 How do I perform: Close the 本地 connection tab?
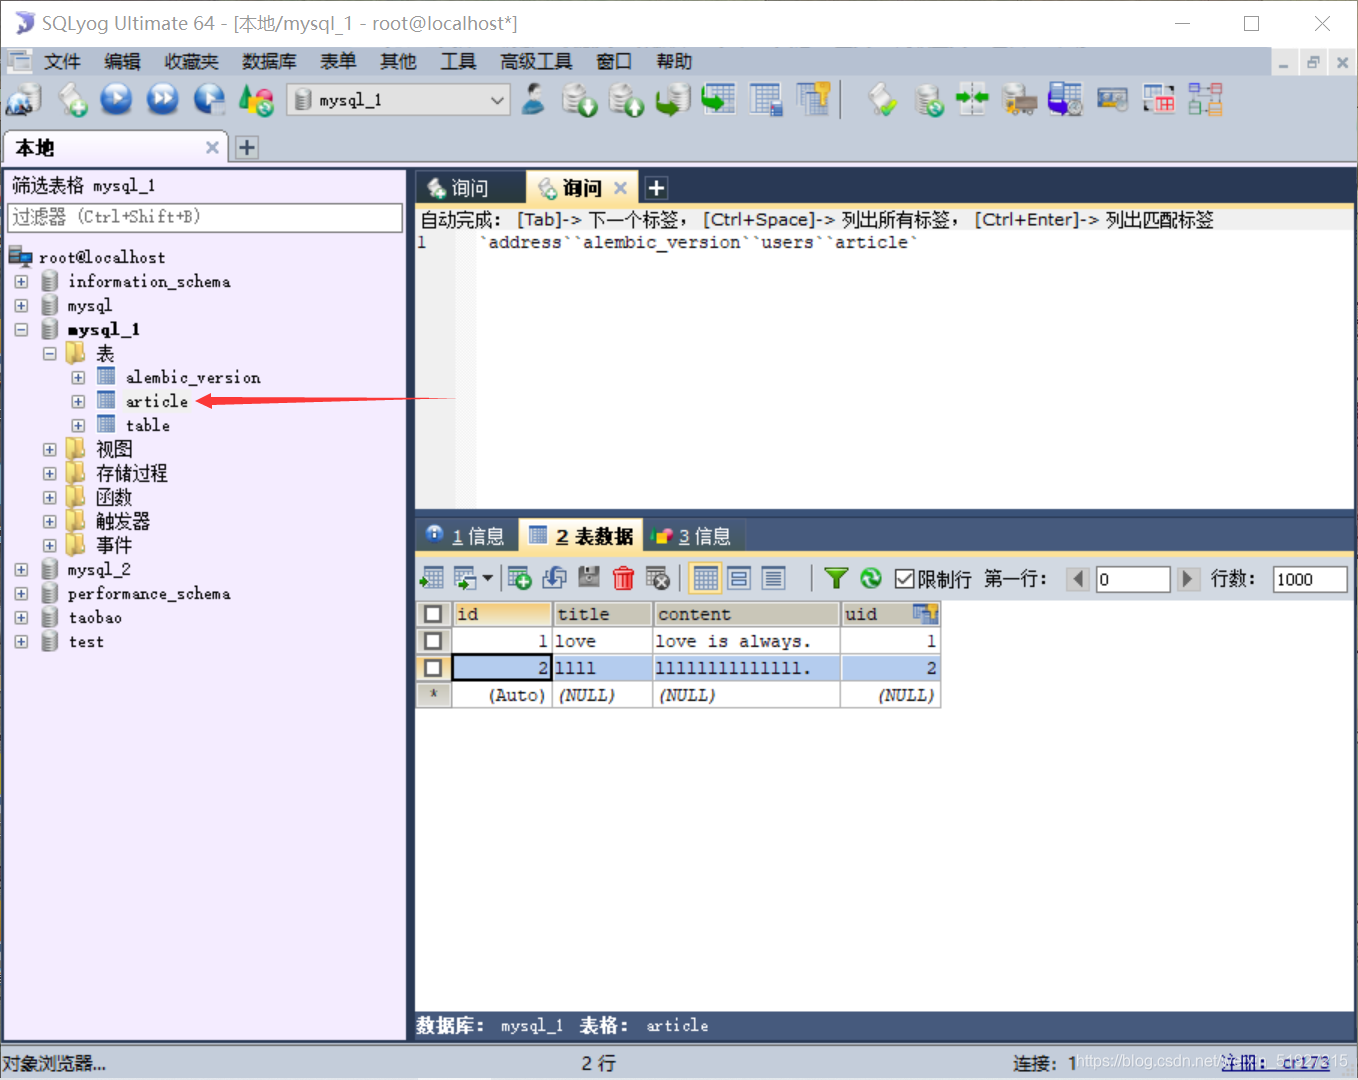(212, 148)
